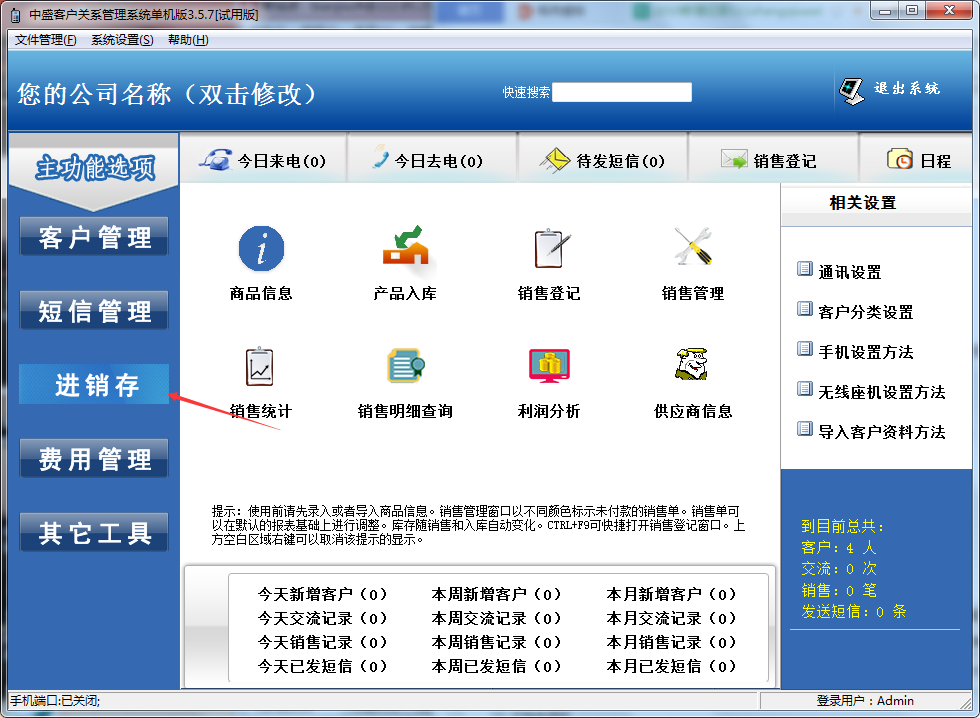980x718 pixels.
Task: Click the 交流: 0 次 statistic
Action: tap(839, 569)
